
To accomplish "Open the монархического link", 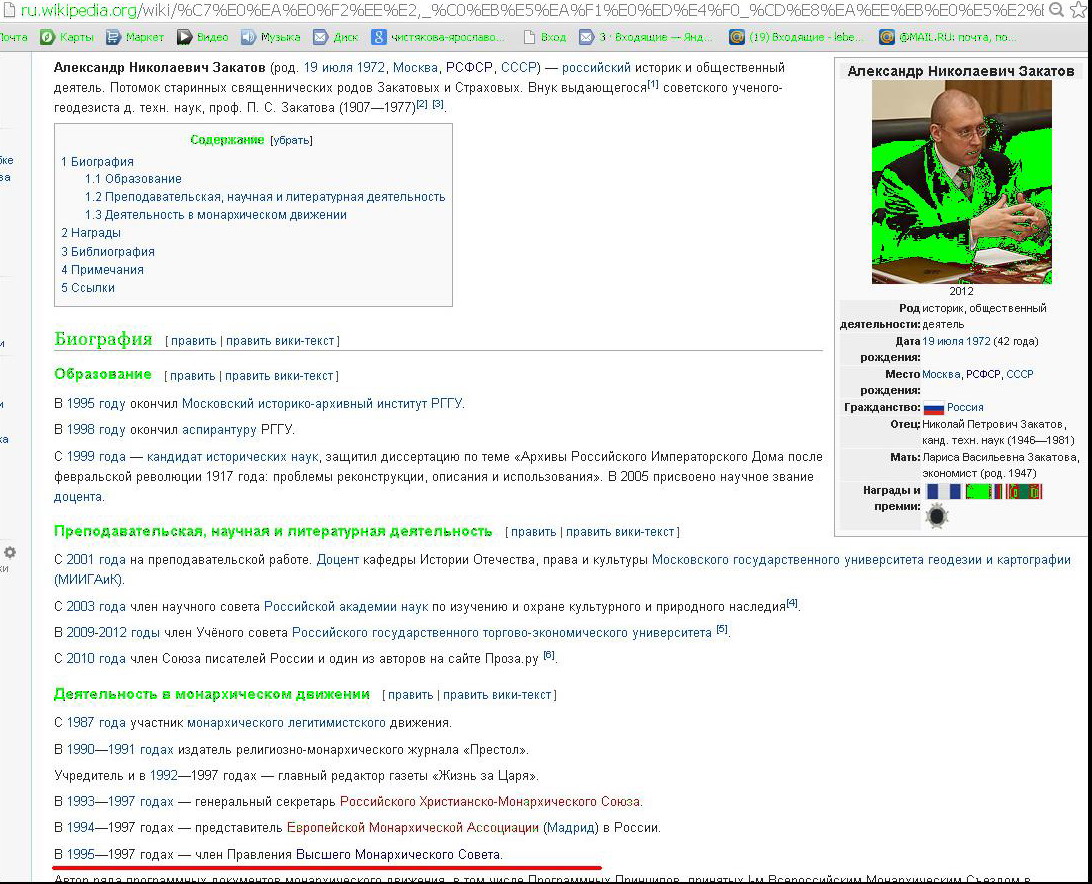I will click(x=235, y=723).
